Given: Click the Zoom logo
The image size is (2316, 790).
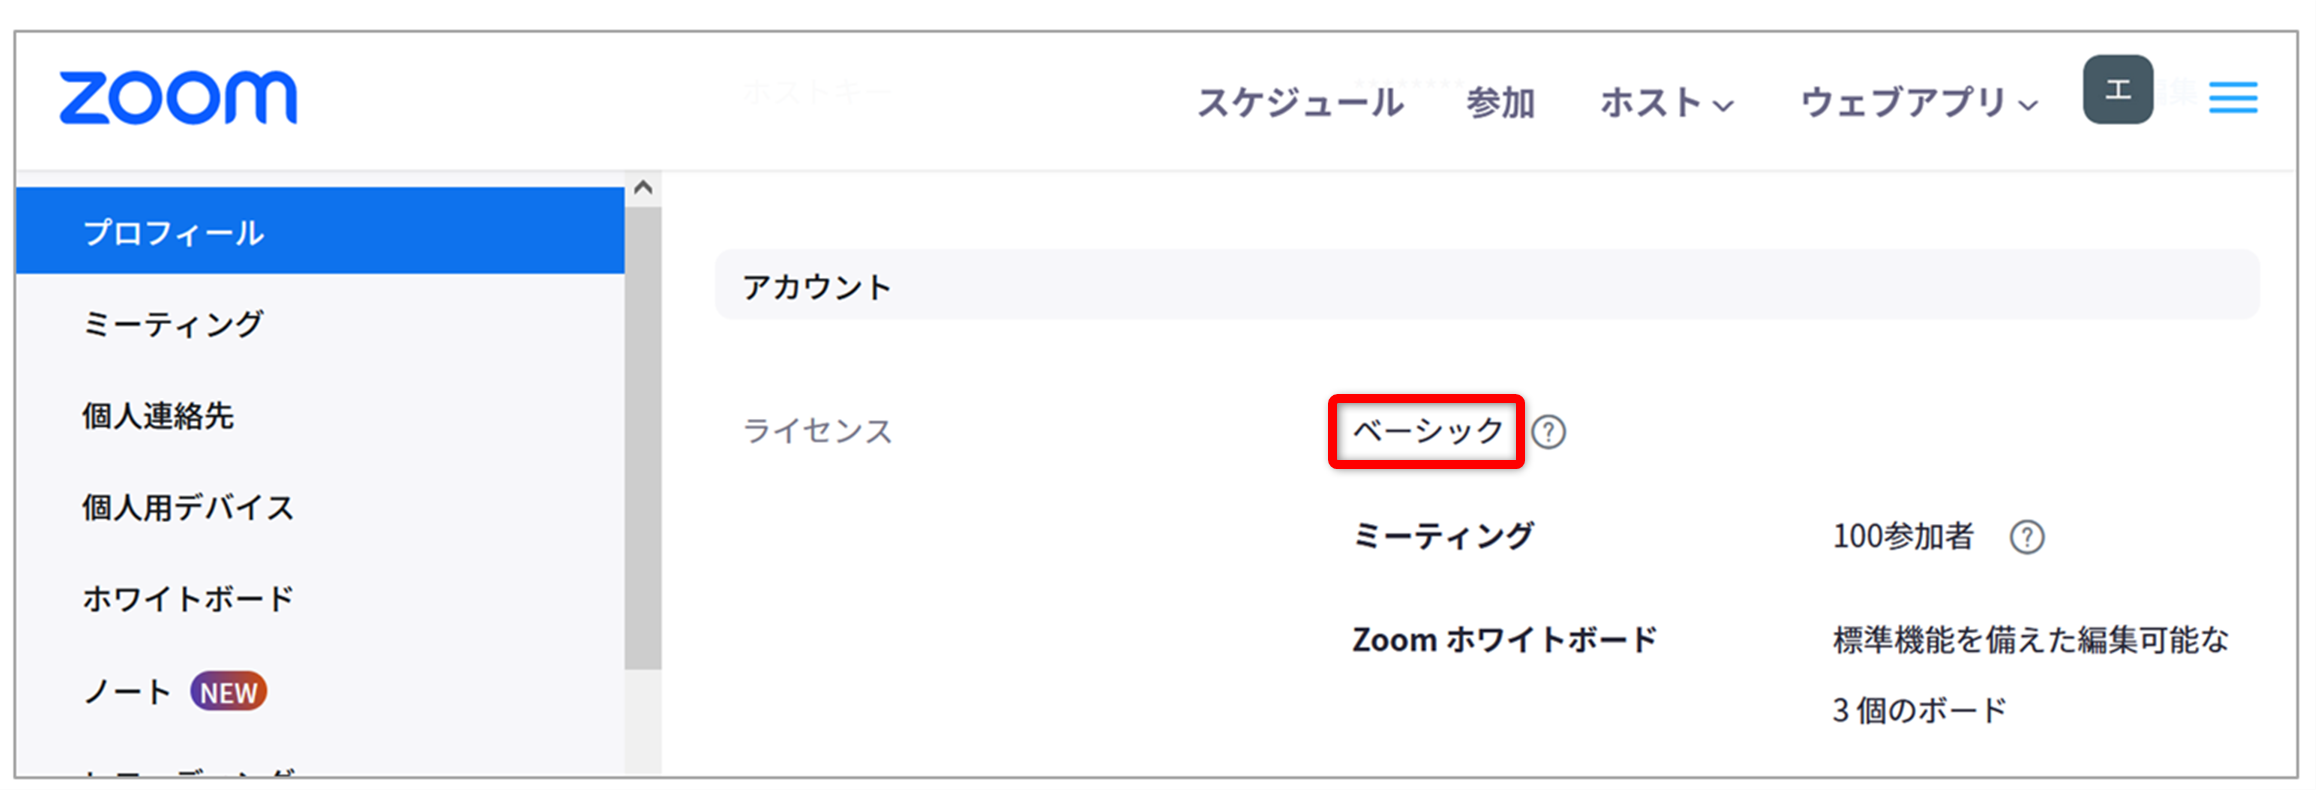Looking at the screenshot, I should click(178, 97).
